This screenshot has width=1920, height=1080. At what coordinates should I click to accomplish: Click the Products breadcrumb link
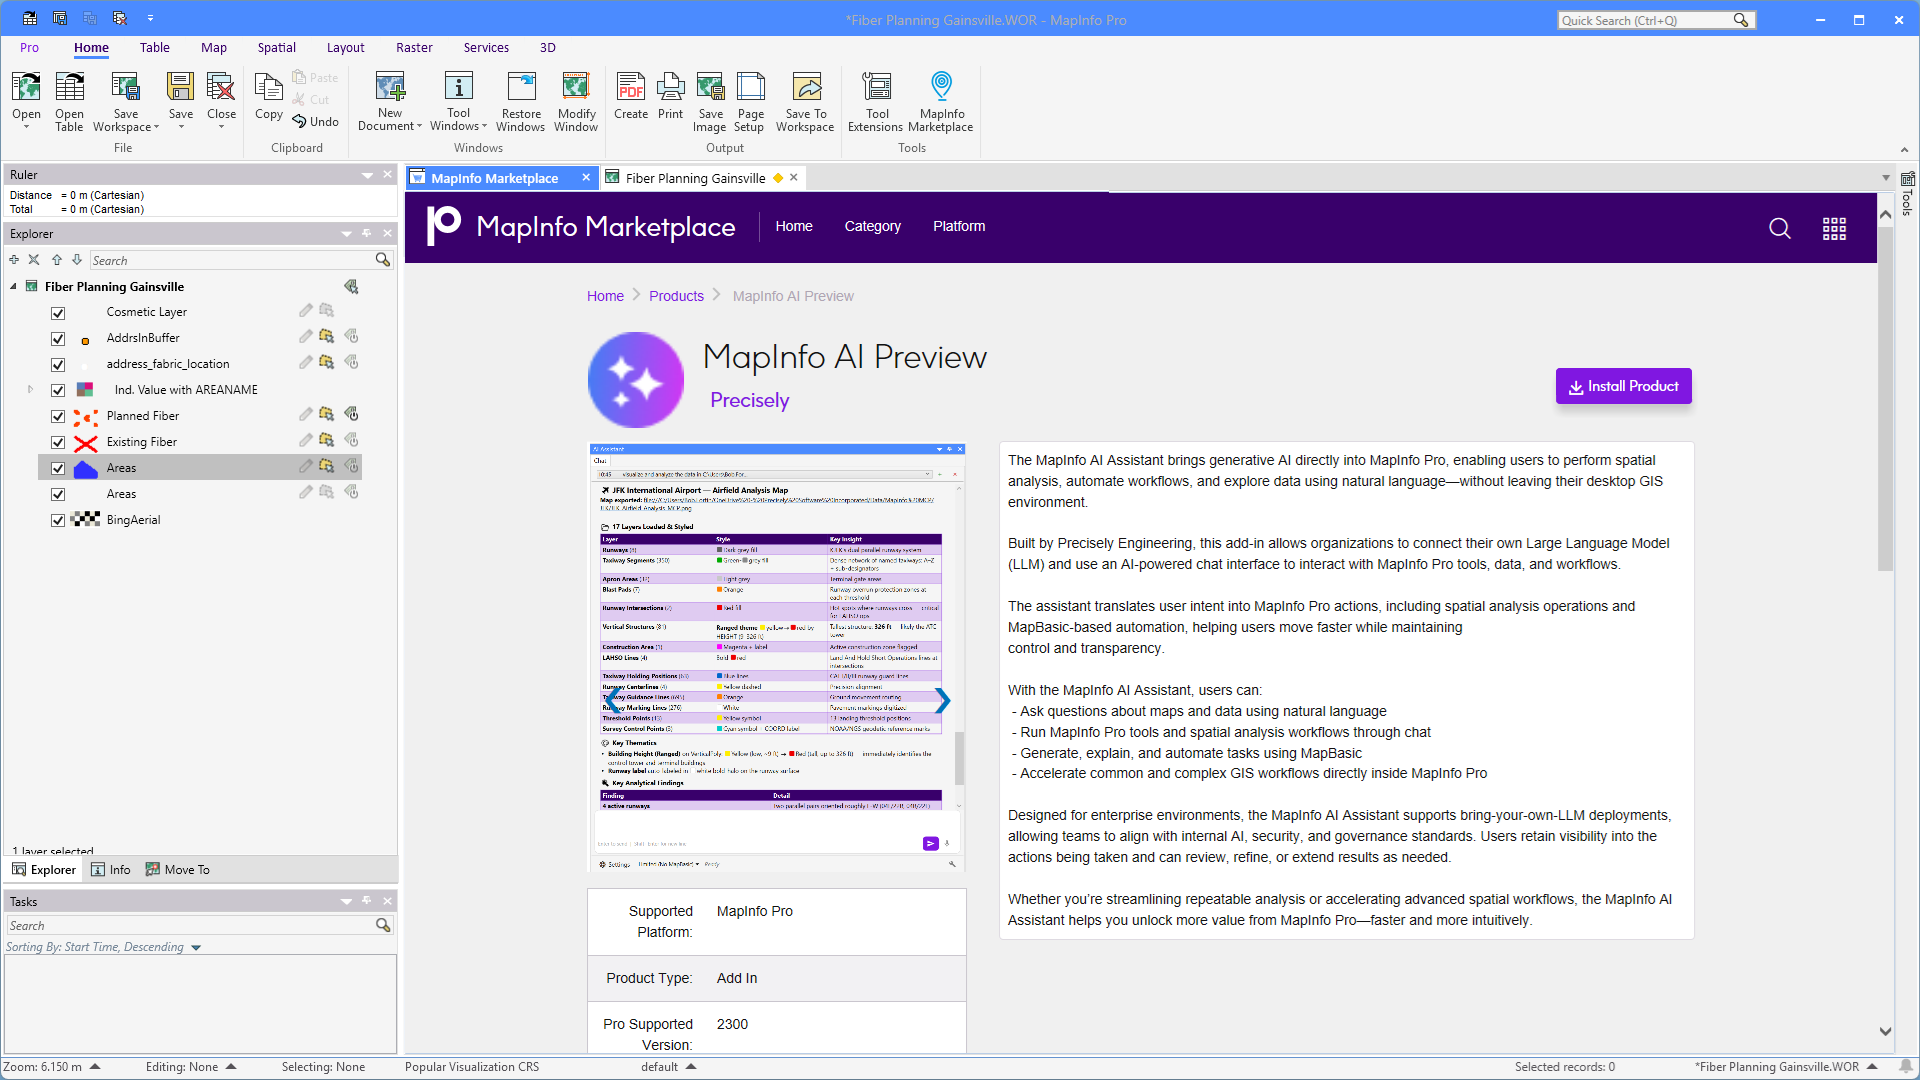pyautogui.click(x=676, y=296)
